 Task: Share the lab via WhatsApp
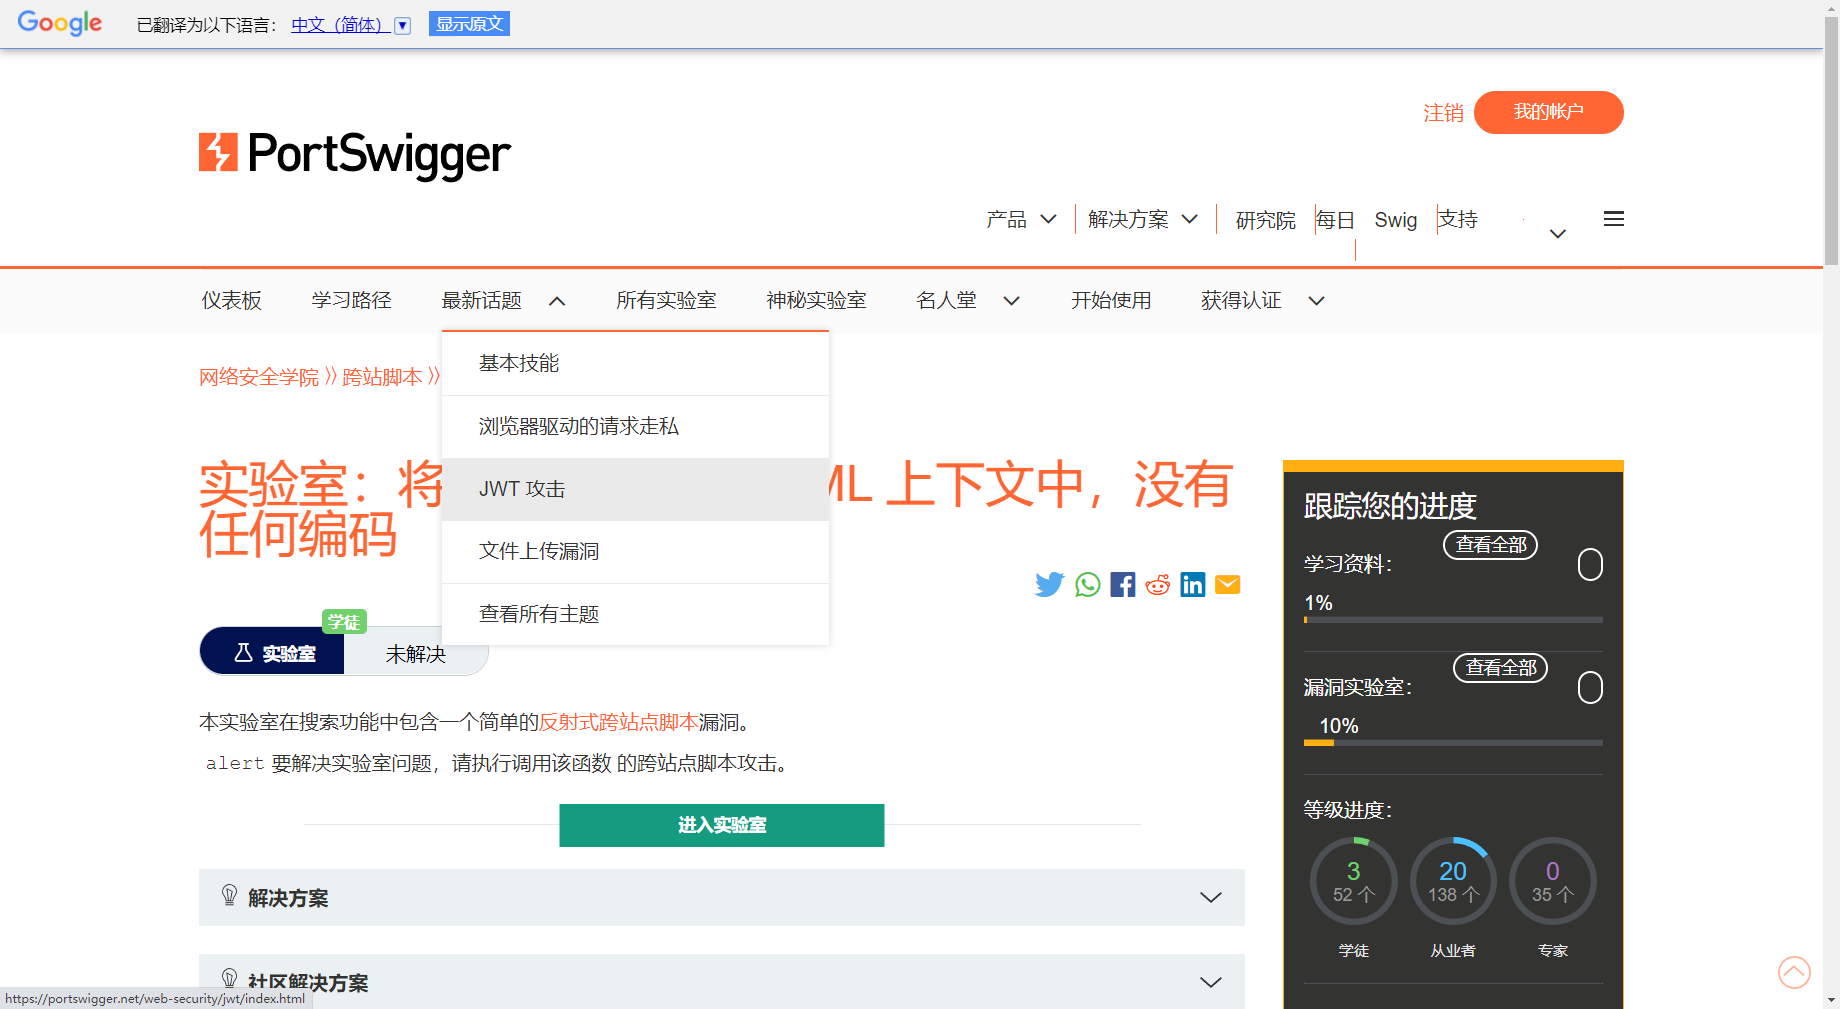click(x=1087, y=584)
